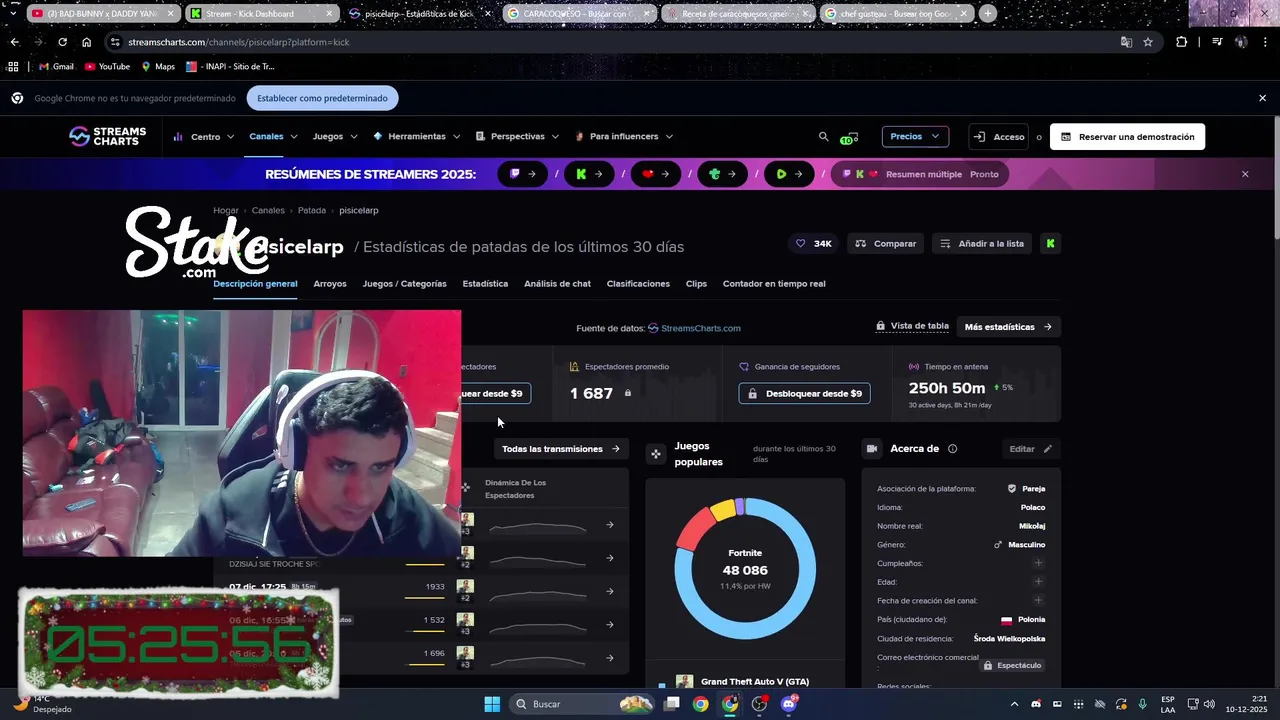Open the Kick 2025 recap pill

point(590,174)
